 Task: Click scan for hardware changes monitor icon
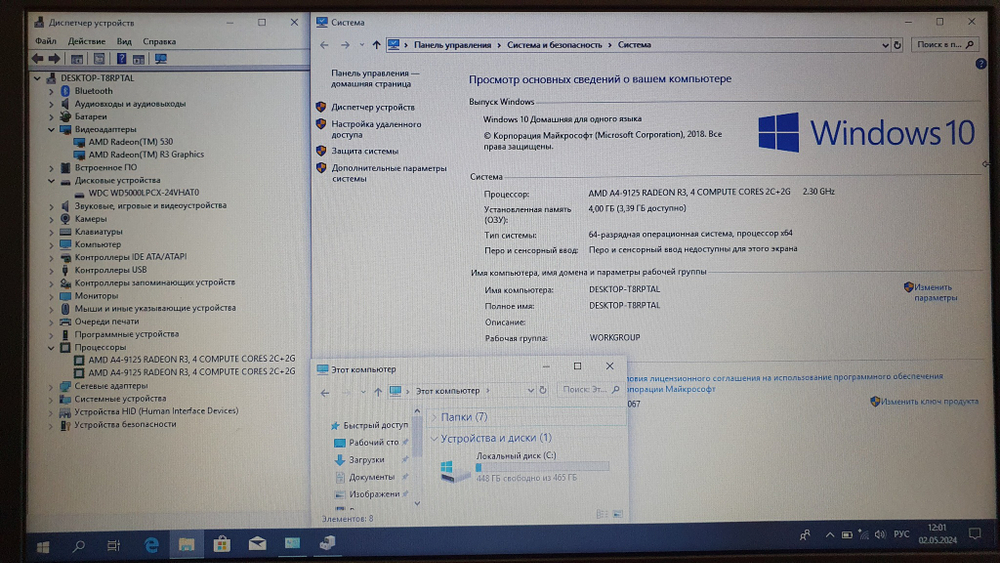tap(161, 59)
